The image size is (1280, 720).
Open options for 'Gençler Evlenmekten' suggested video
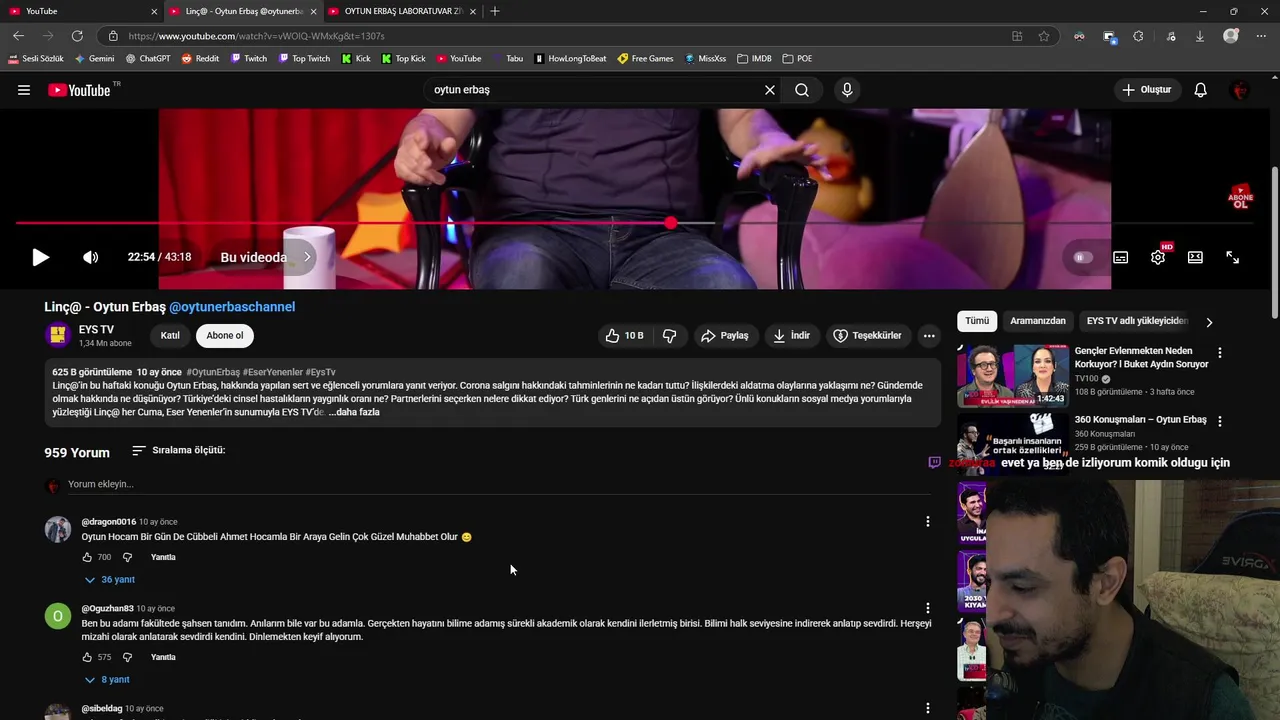pos(1220,353)
